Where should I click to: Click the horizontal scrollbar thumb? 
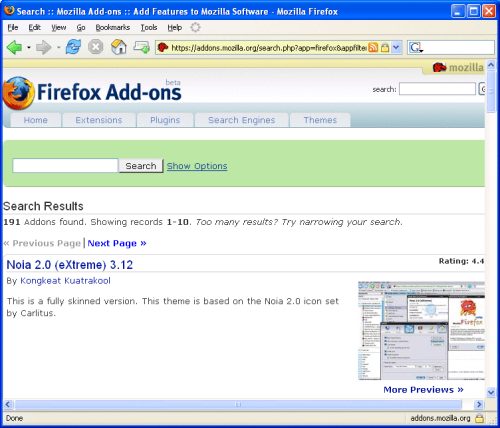point(238,404)
